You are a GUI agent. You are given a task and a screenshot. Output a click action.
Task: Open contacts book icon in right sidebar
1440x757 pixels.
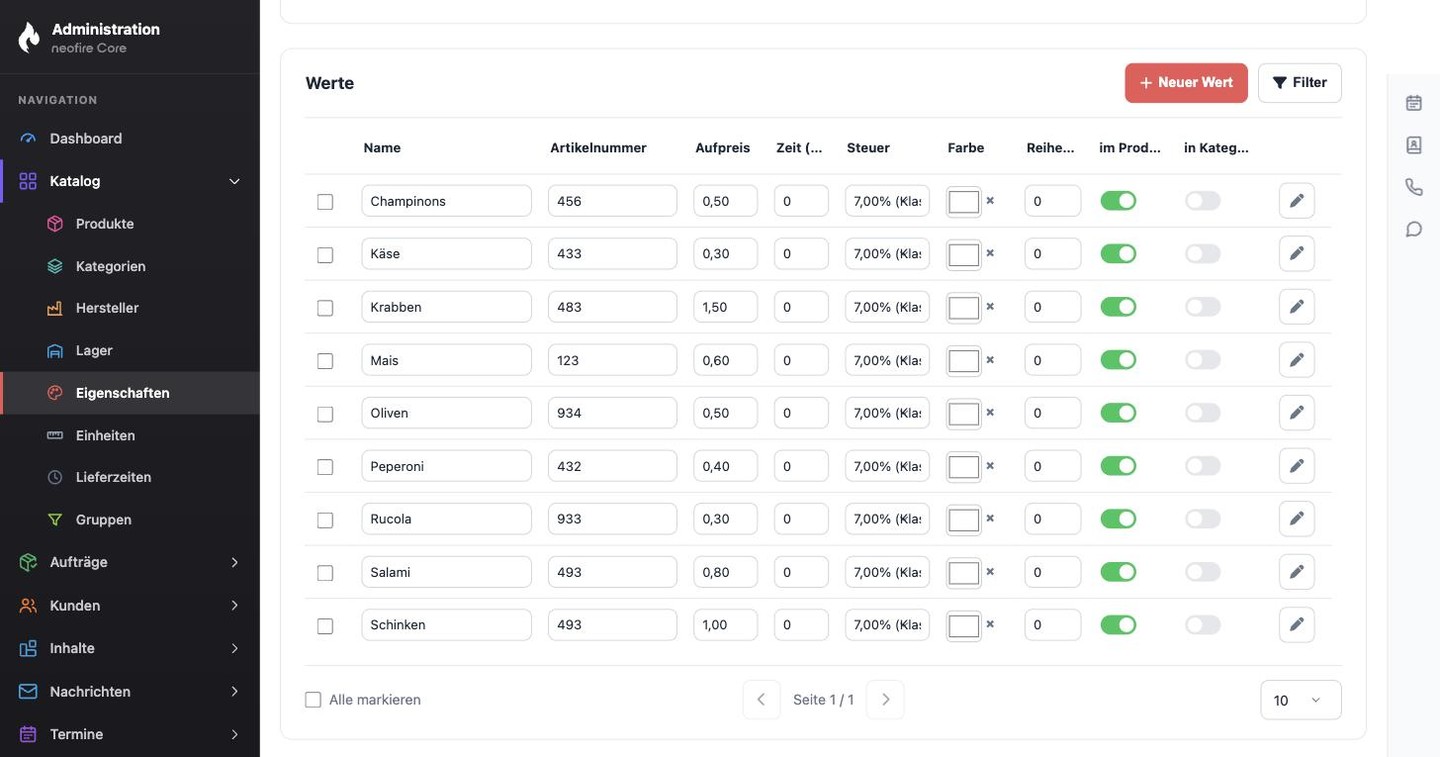[x=1414, y=145]
